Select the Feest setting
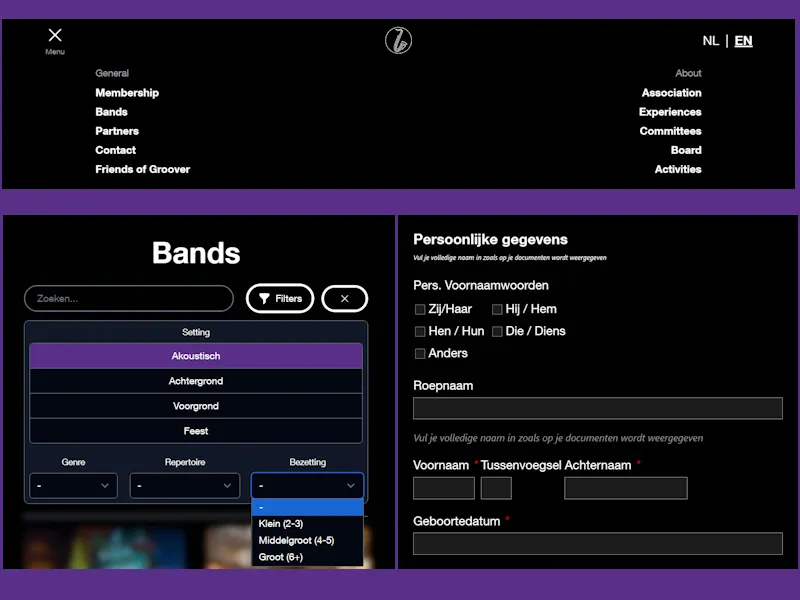800x600 pixels. tap(196, 431)
